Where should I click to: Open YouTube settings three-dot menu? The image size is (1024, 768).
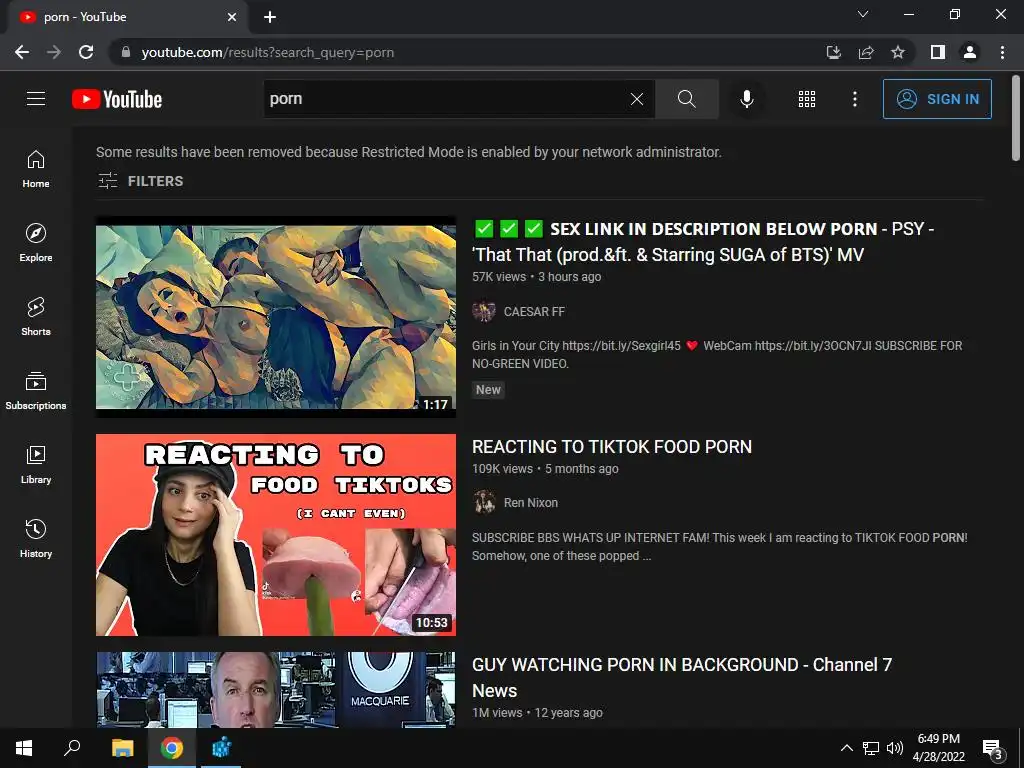click(854, 99)
